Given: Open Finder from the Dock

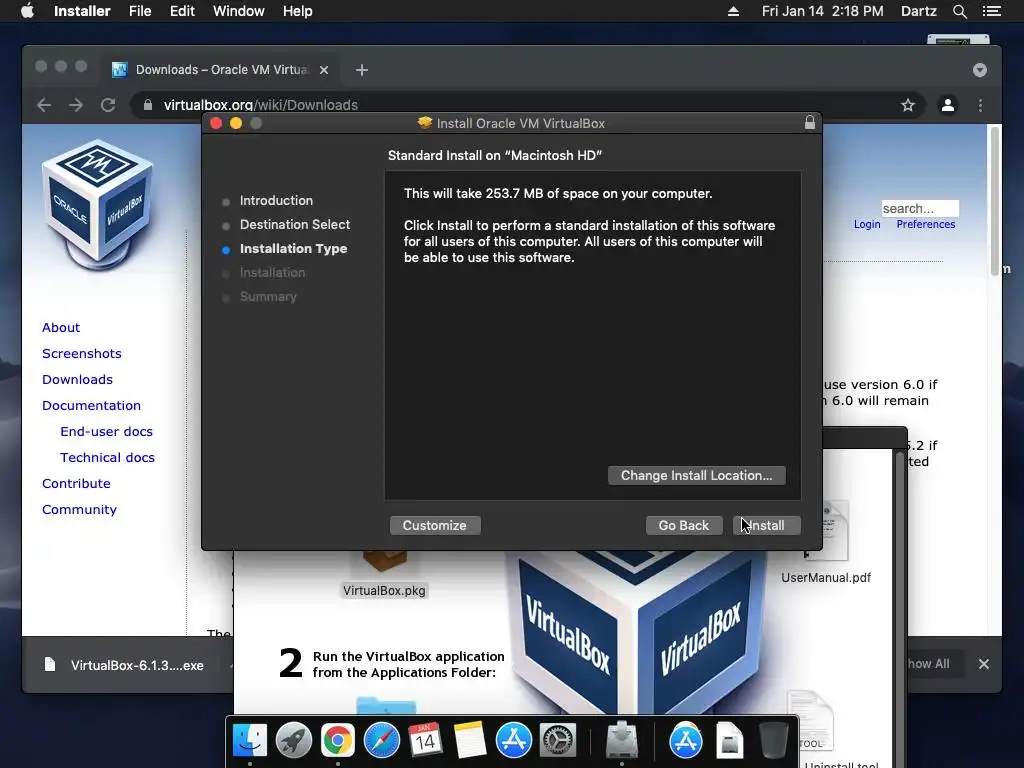Looking at the screenshot, I should (x=249, y=741).
